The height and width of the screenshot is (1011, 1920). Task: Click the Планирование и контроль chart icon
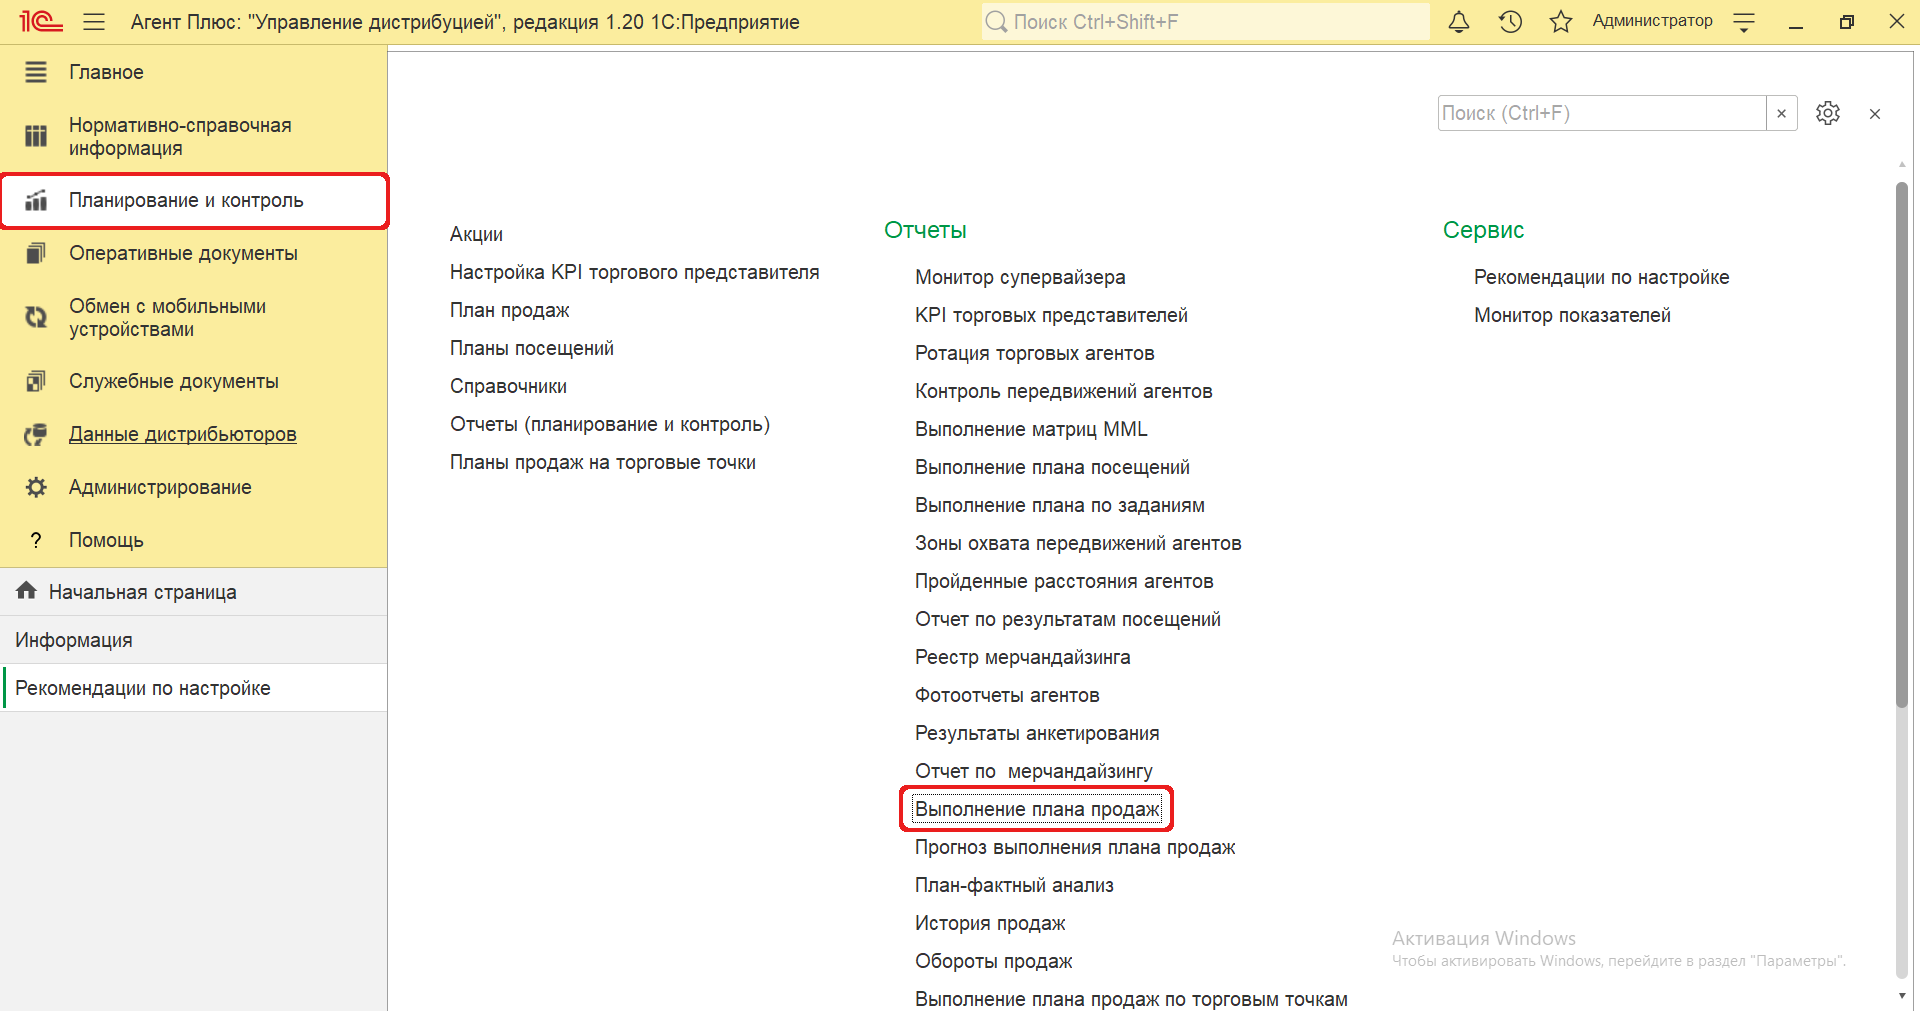tap(36, 200)
